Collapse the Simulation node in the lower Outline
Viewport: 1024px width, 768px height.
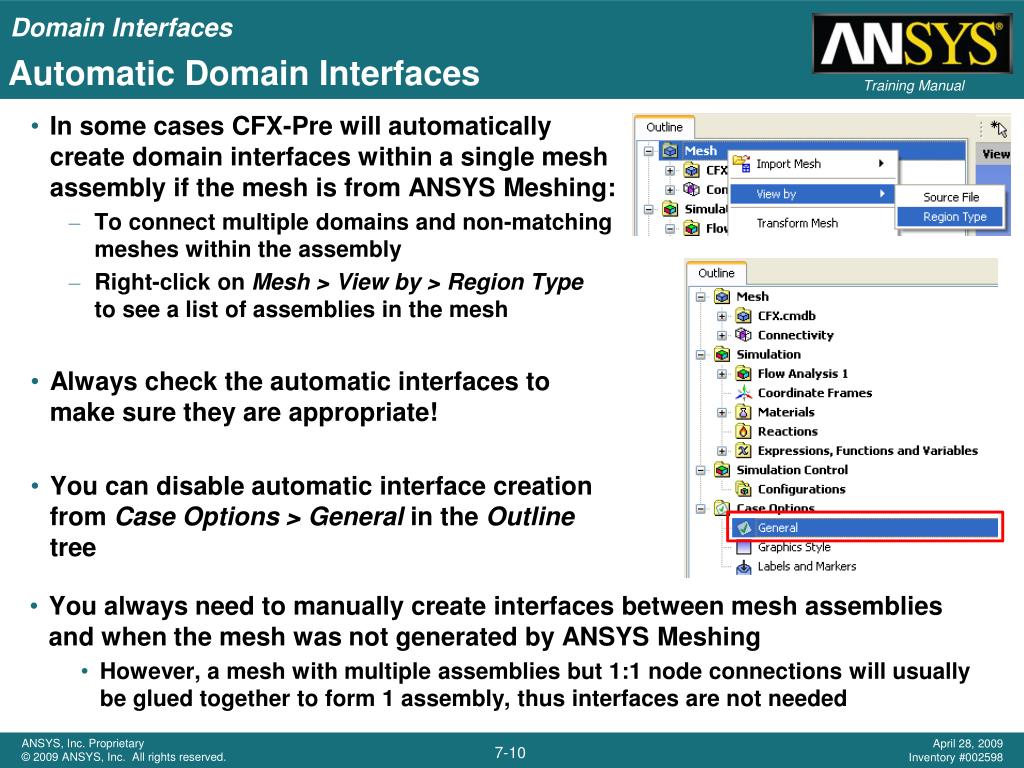pyautogui.click(x=701, y=355)
